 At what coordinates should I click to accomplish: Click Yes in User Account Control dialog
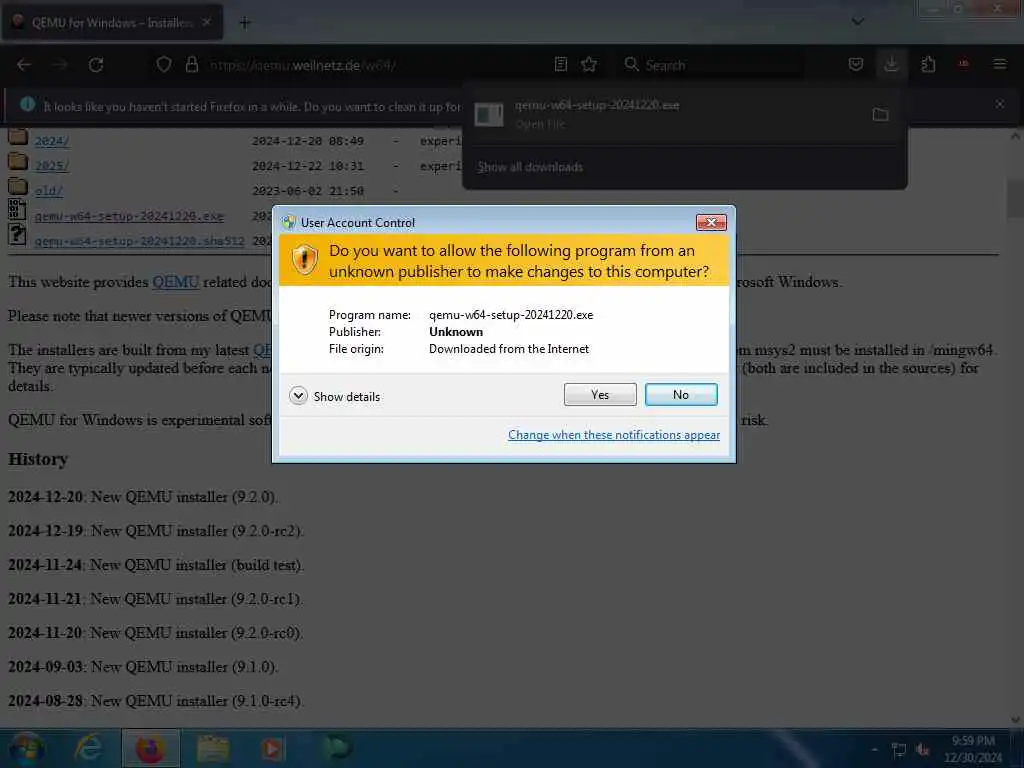tap(600, 394)
